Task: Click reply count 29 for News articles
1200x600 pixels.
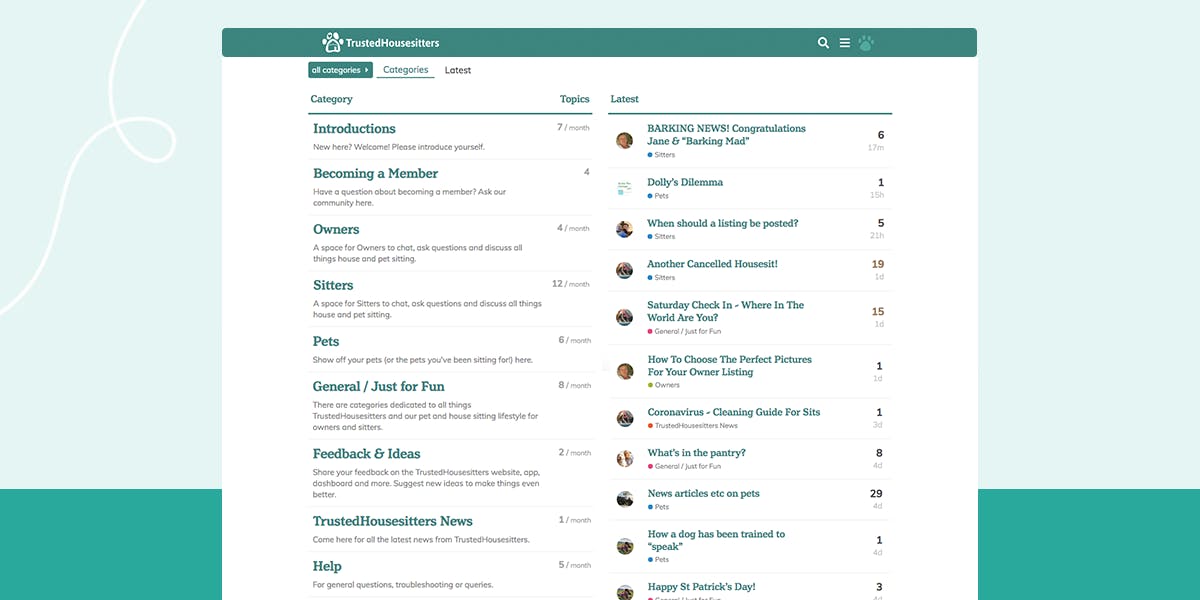Action: point(877,494)
